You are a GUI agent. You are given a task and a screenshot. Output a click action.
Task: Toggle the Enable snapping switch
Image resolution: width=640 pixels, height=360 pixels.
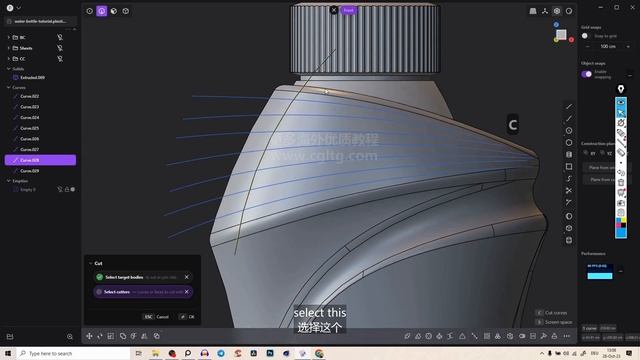pyautogui.click(x=587, y=74)
